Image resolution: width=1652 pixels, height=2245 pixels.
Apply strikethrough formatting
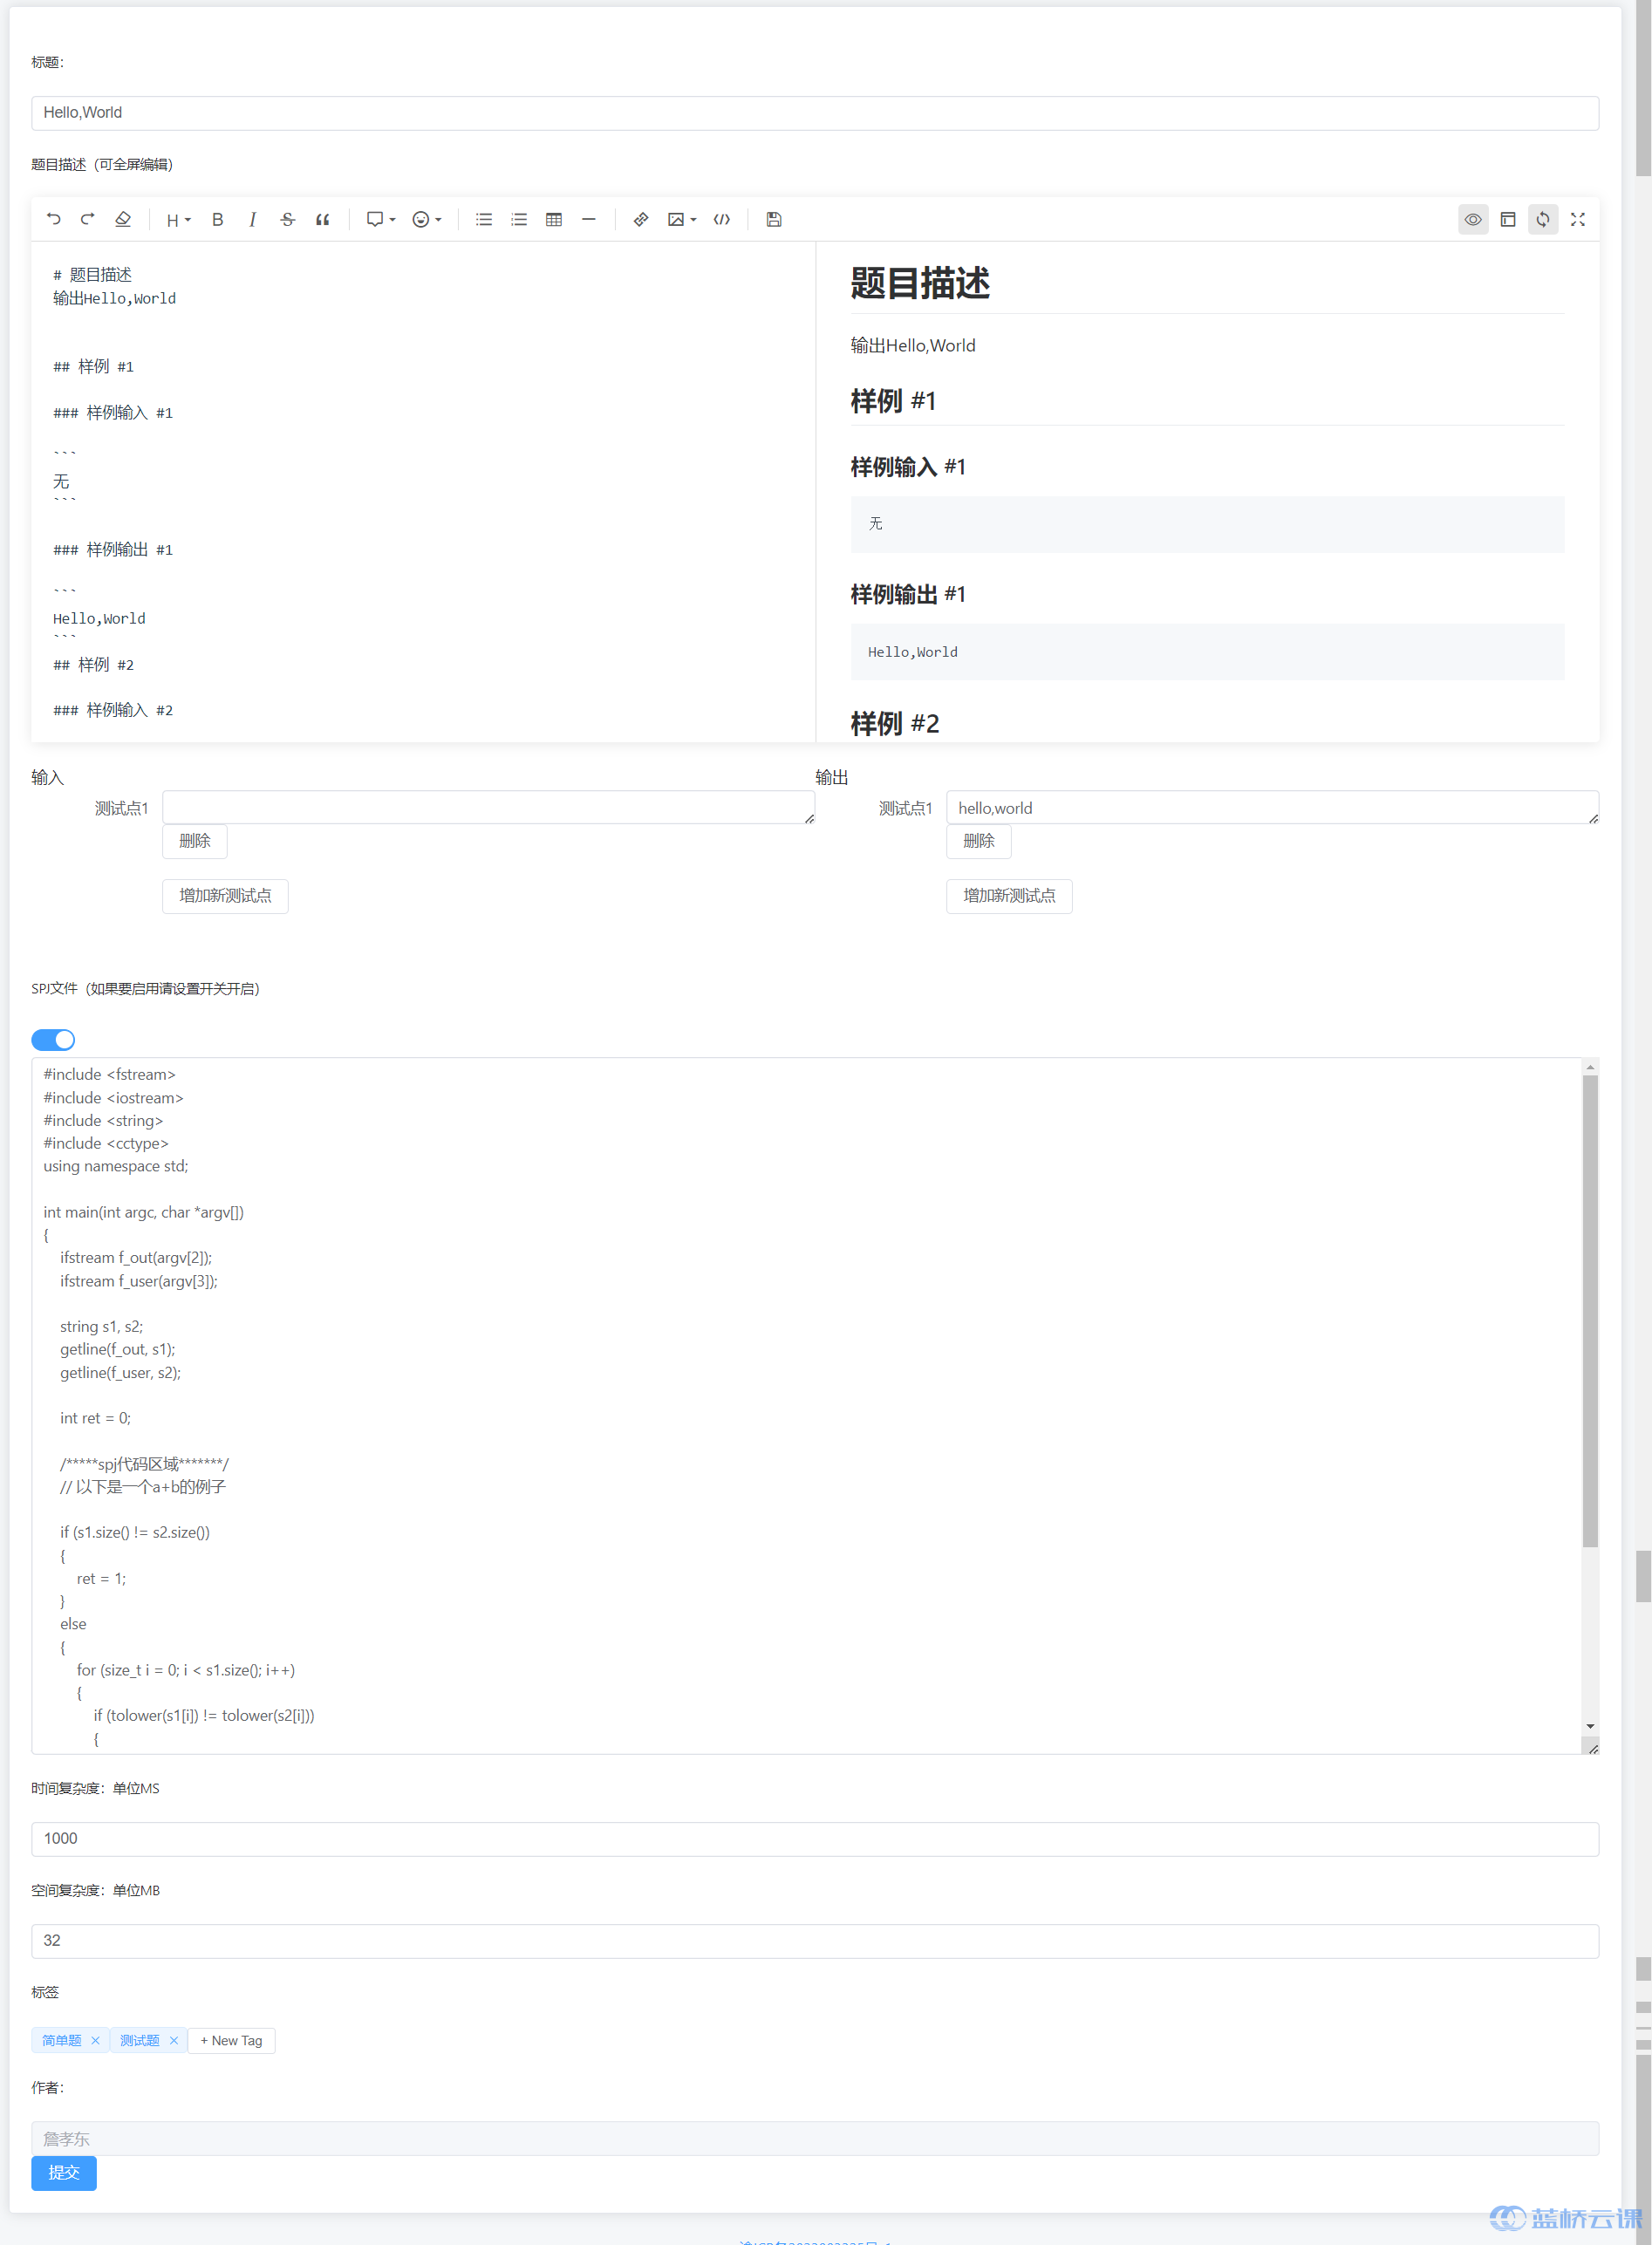click(287, 219)
